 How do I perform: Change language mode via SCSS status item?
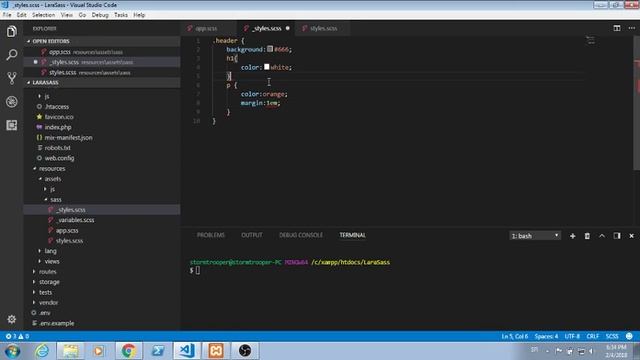tap(612, 336)
